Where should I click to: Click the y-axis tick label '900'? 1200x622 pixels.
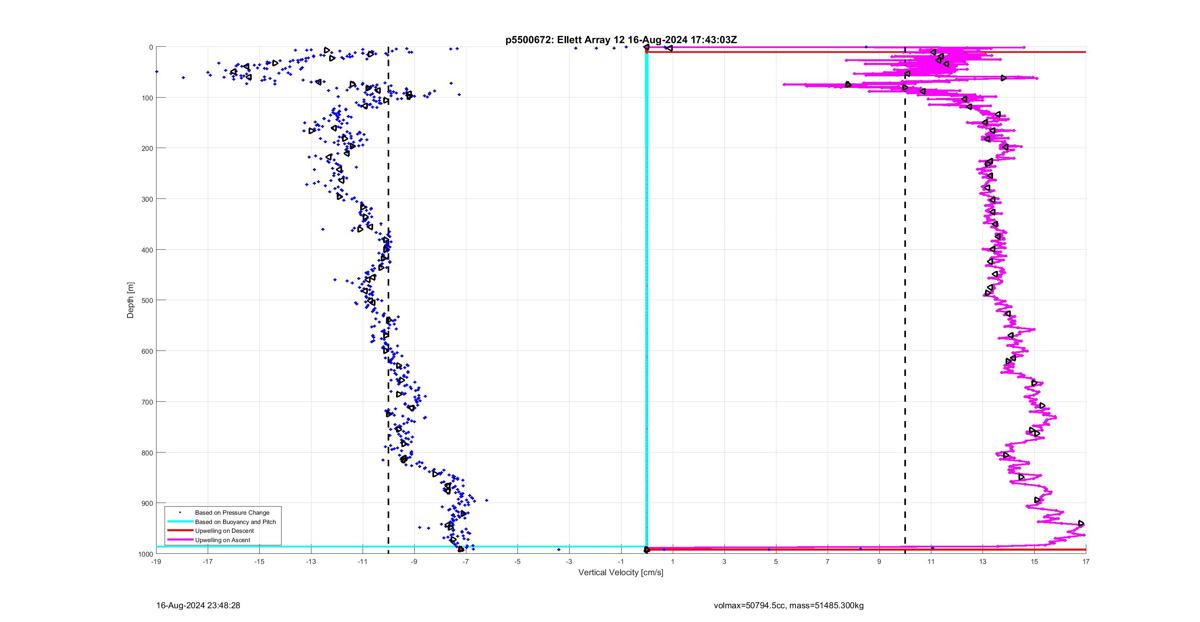coord(147,503)
